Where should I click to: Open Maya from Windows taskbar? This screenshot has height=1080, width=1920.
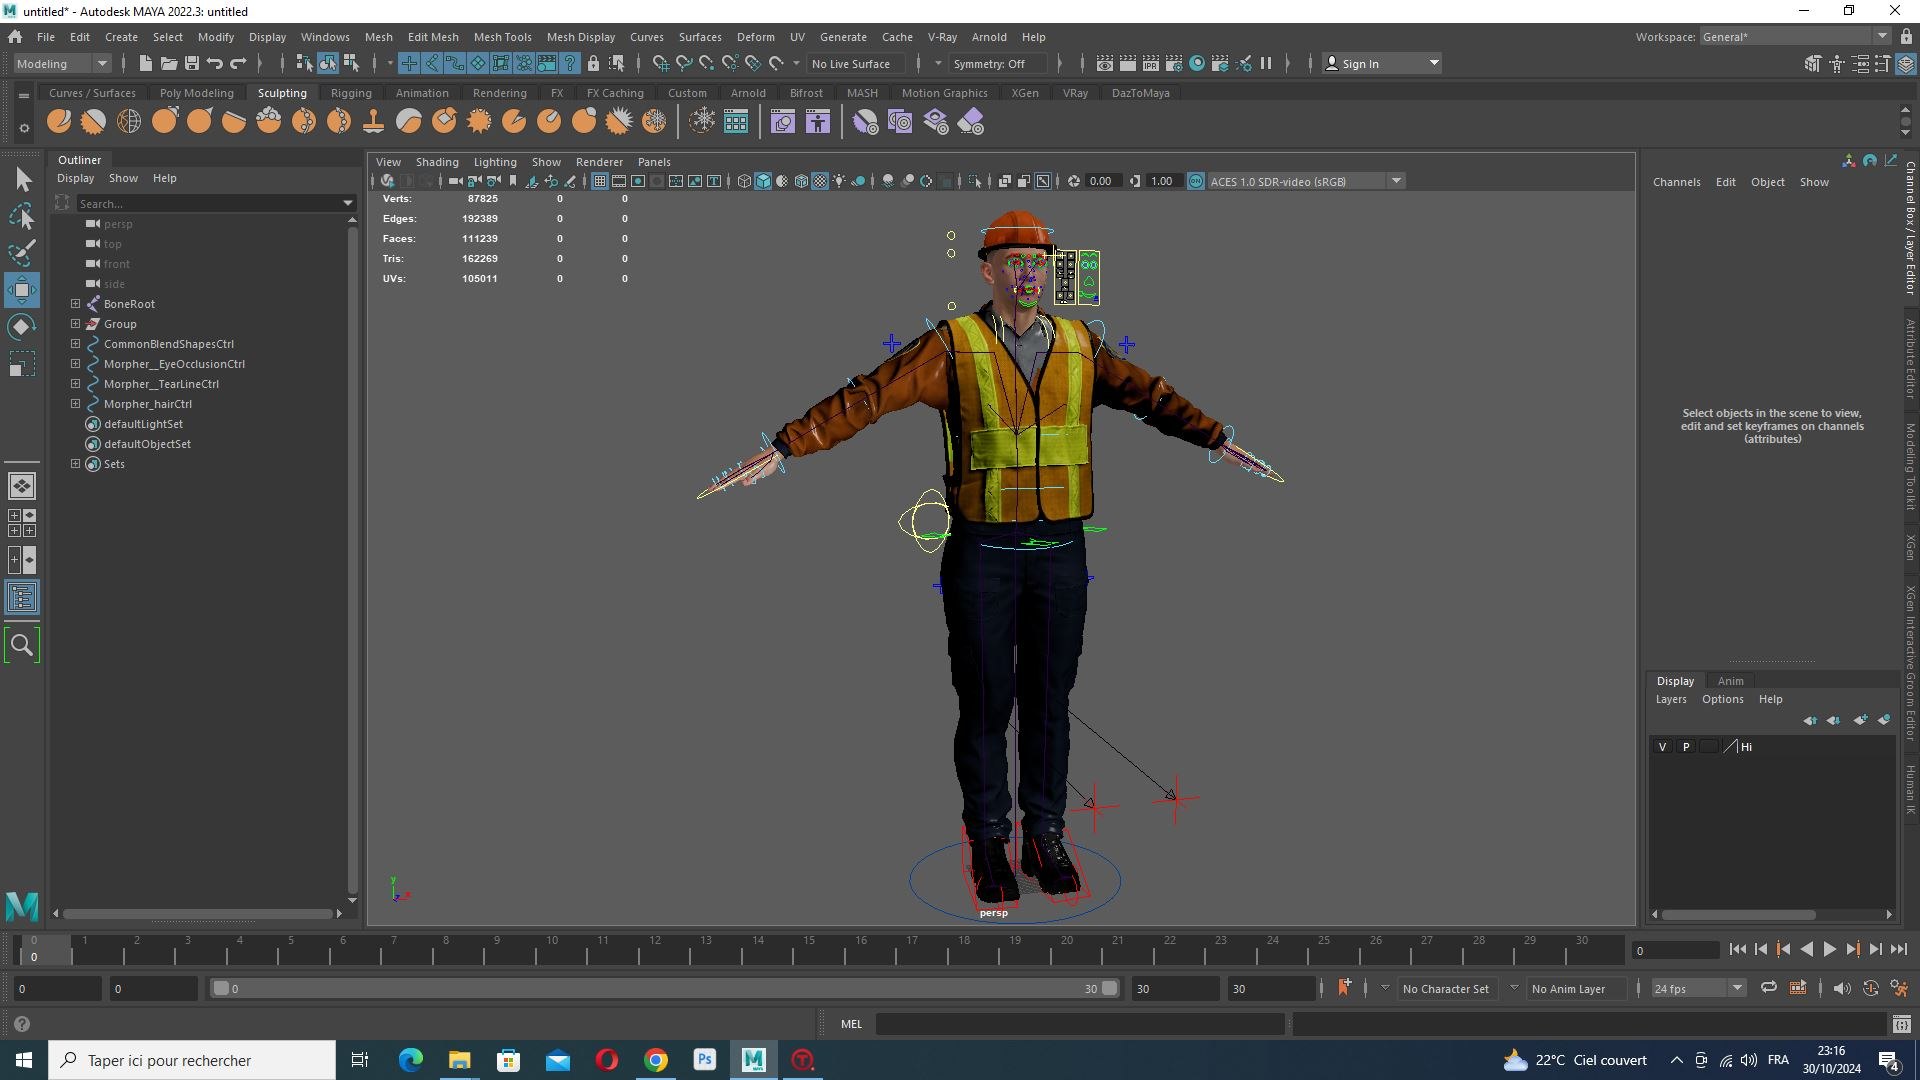753,1060
